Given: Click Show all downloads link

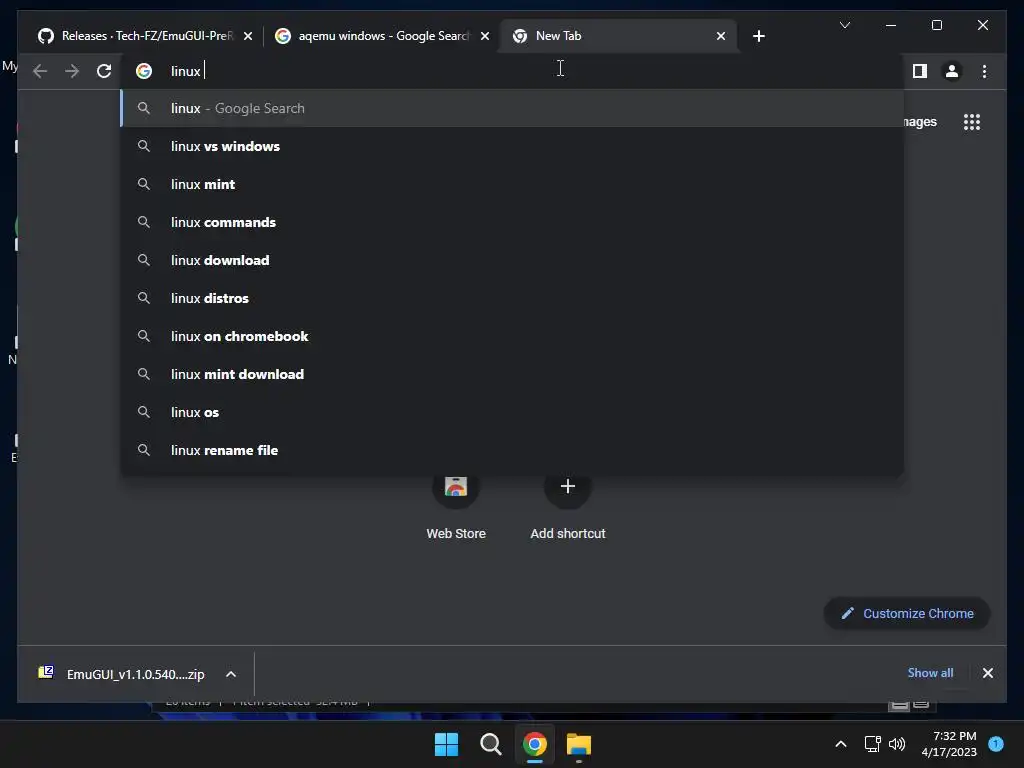Looking at the screenshot, I should point(930,673).
